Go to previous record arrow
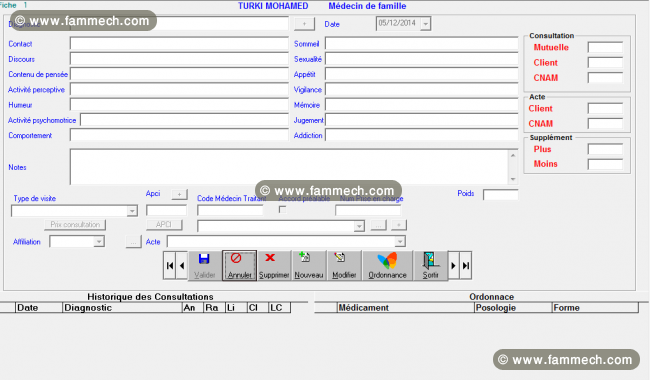Screen dimensions: 650x380 (x=182, y=266)
